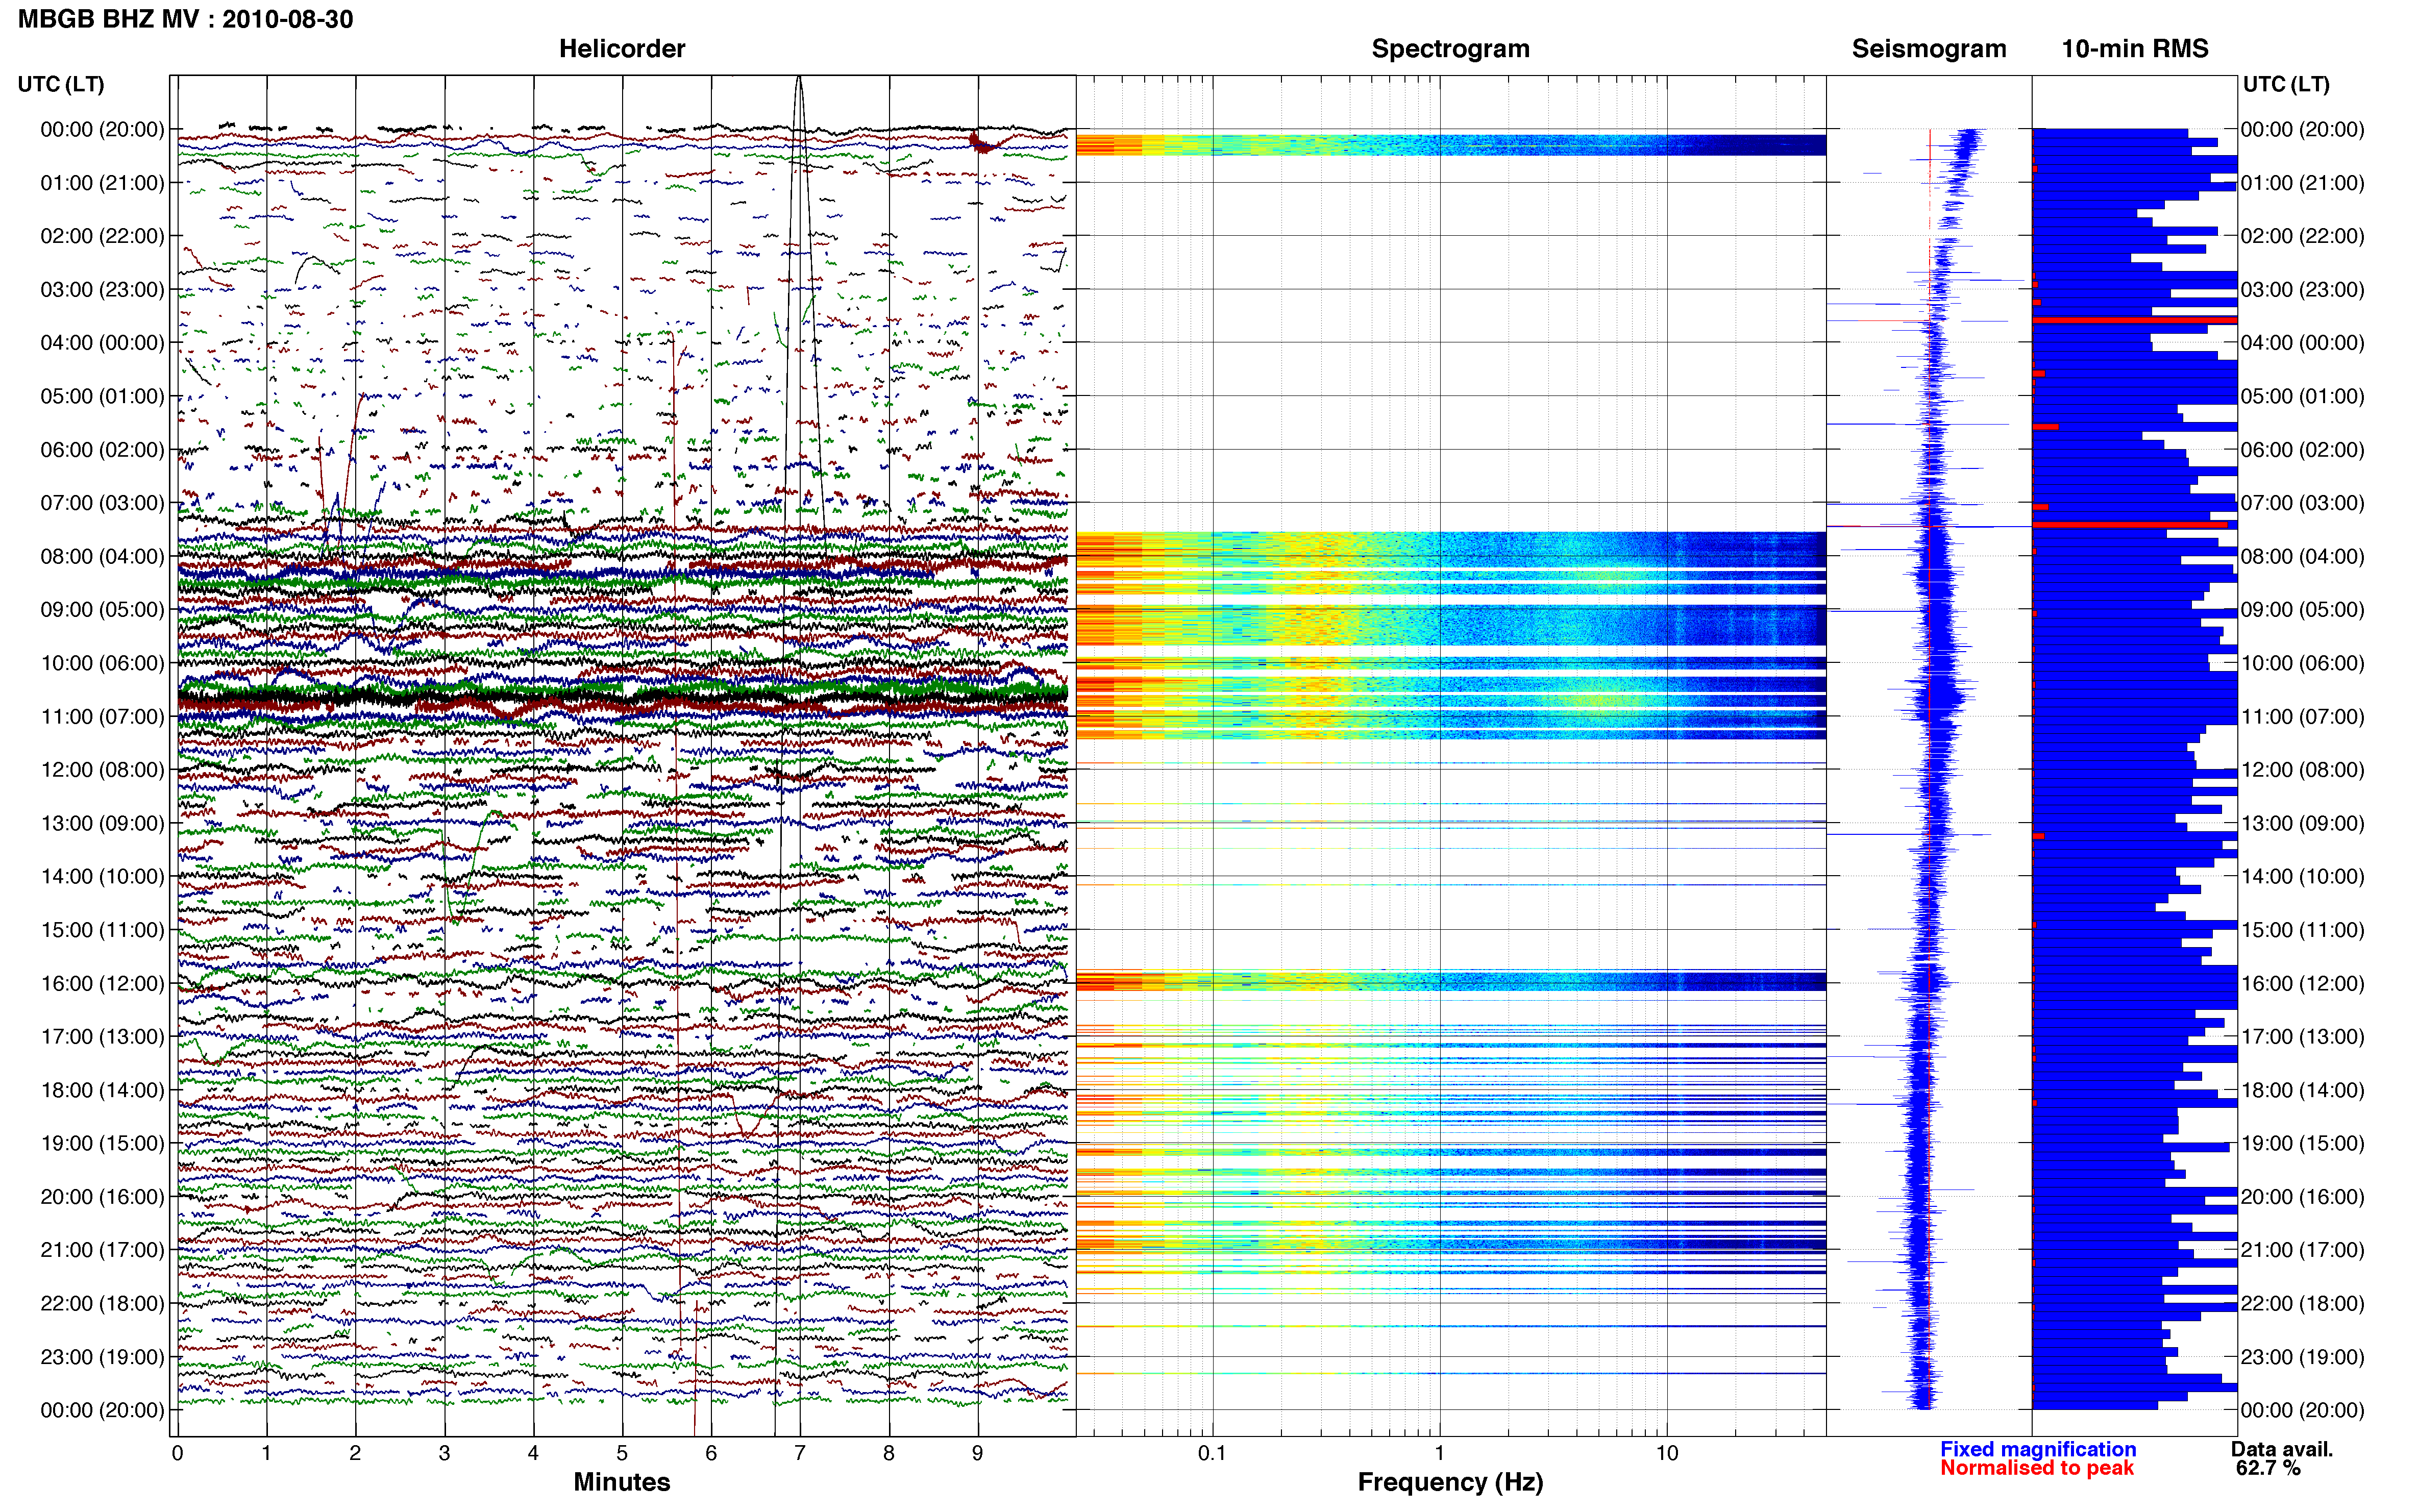Viewport: 2419px width, 1512px height.
Task: Click 18:00 (14:00) on the right time axis
Action: click(2303, 1090)
